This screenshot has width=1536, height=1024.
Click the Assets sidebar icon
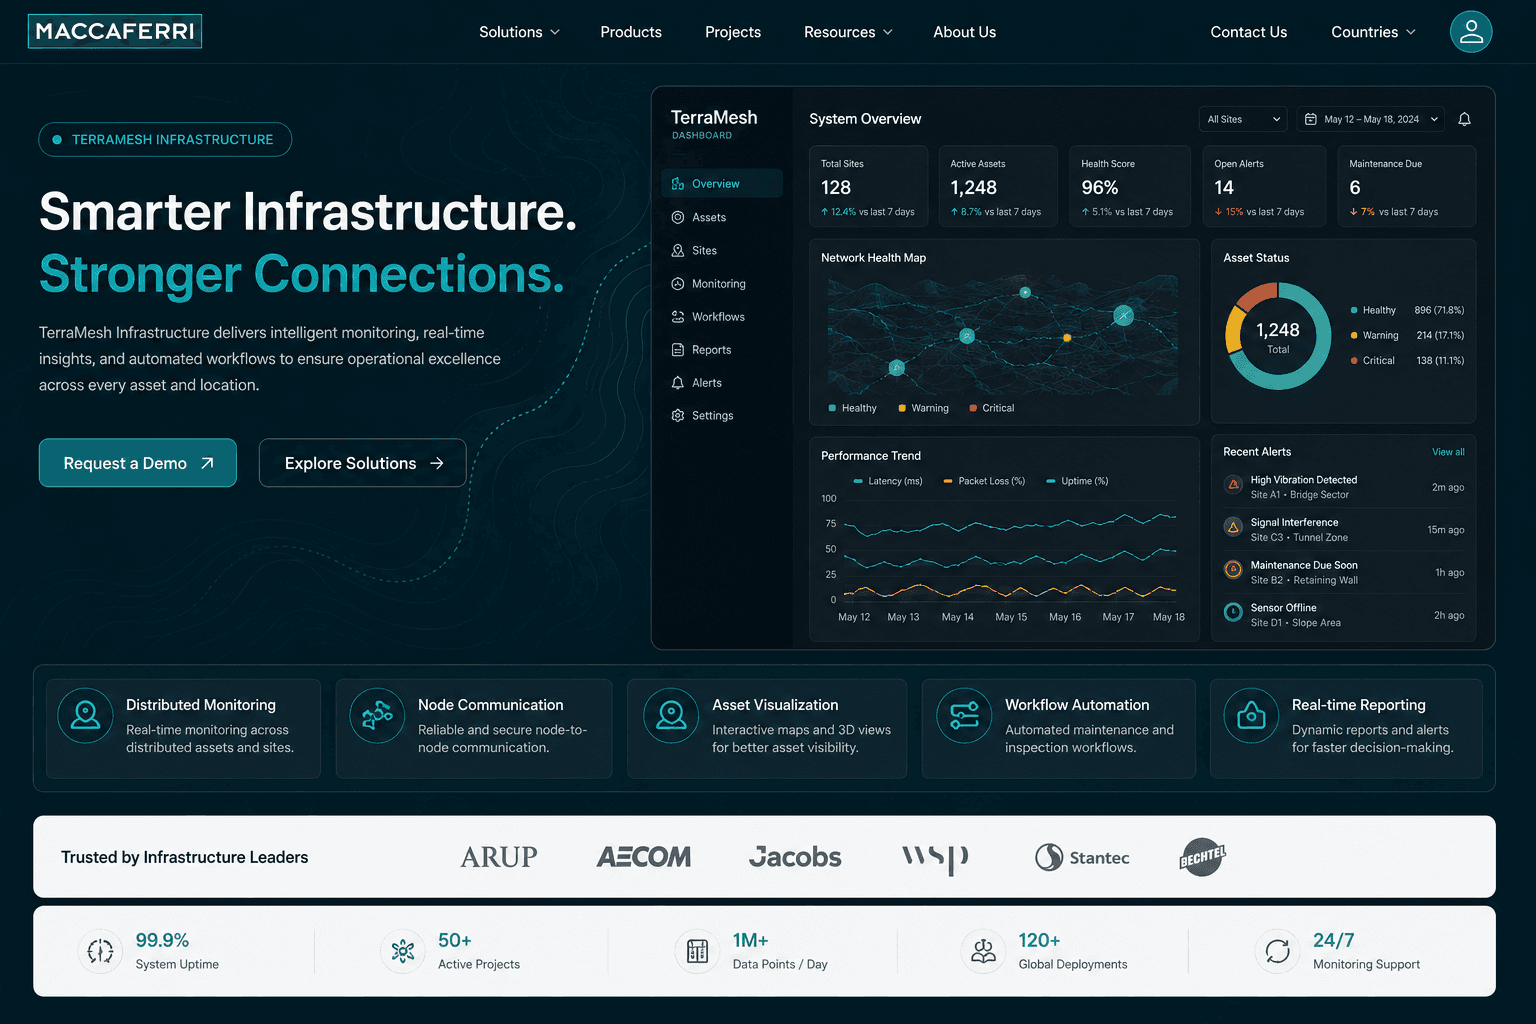678,217
